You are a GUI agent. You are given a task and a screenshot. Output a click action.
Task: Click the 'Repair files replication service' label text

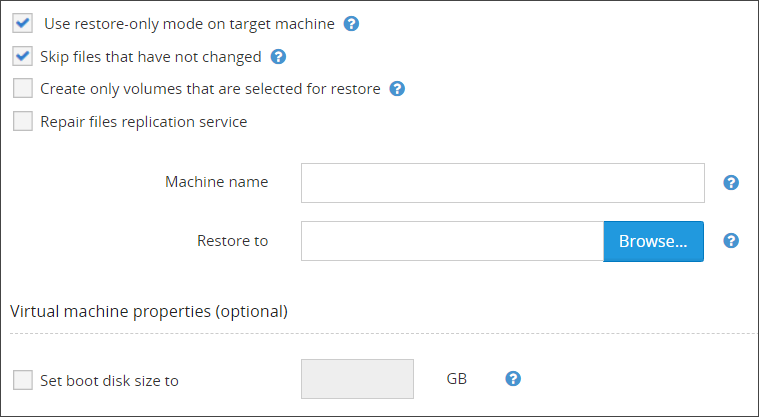pyautogui.click(x=143, y=122)
